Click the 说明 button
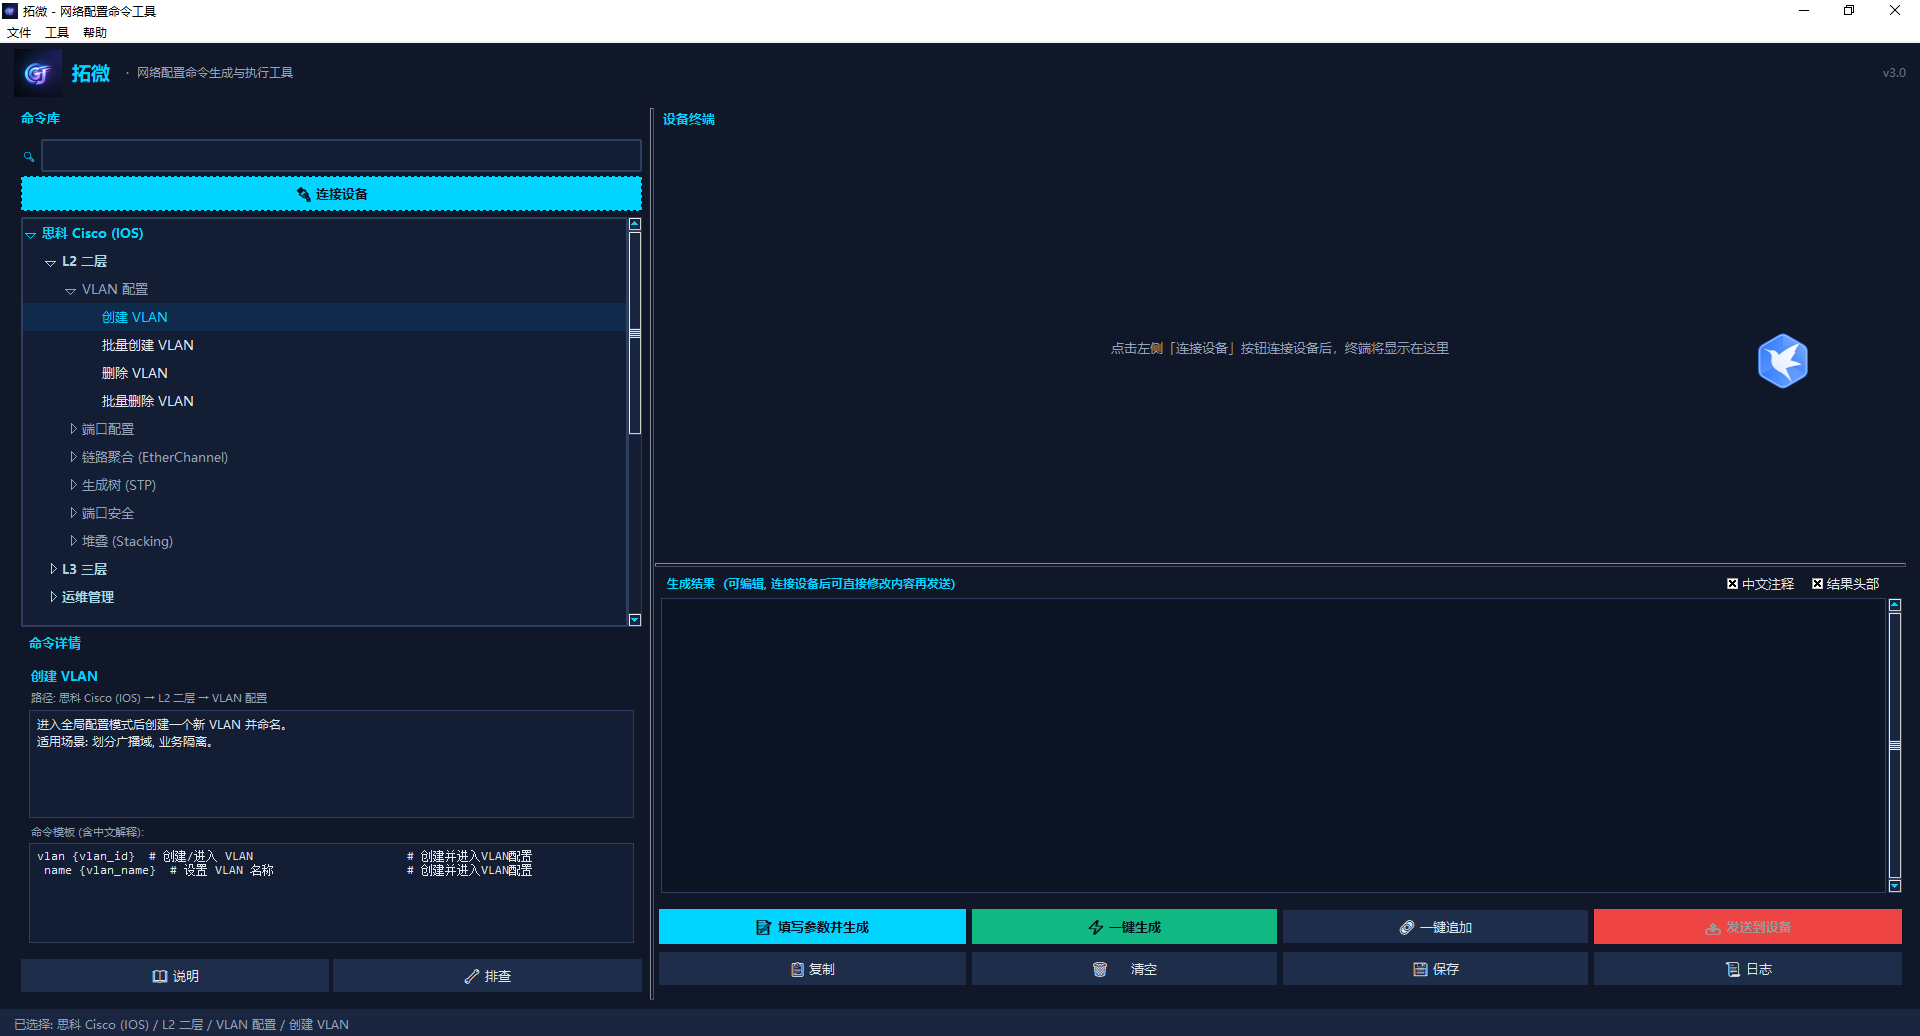Viewport: 1920px width, 1036px height. coord(175,976)
